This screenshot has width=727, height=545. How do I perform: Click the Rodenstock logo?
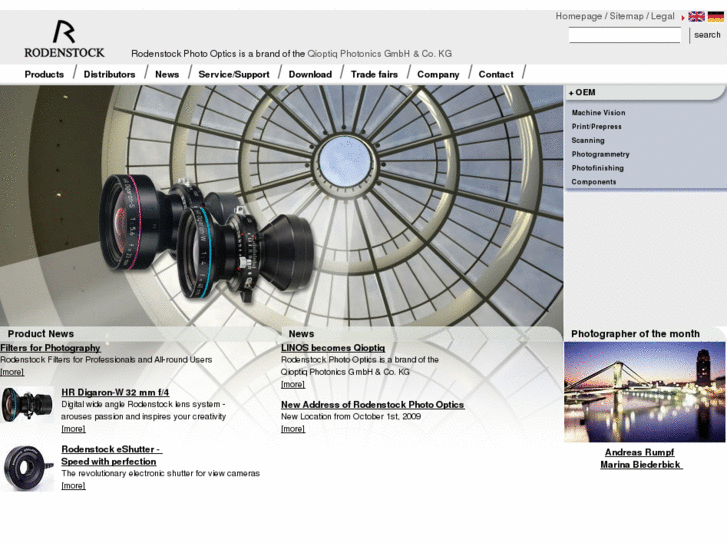coord(64,39)
